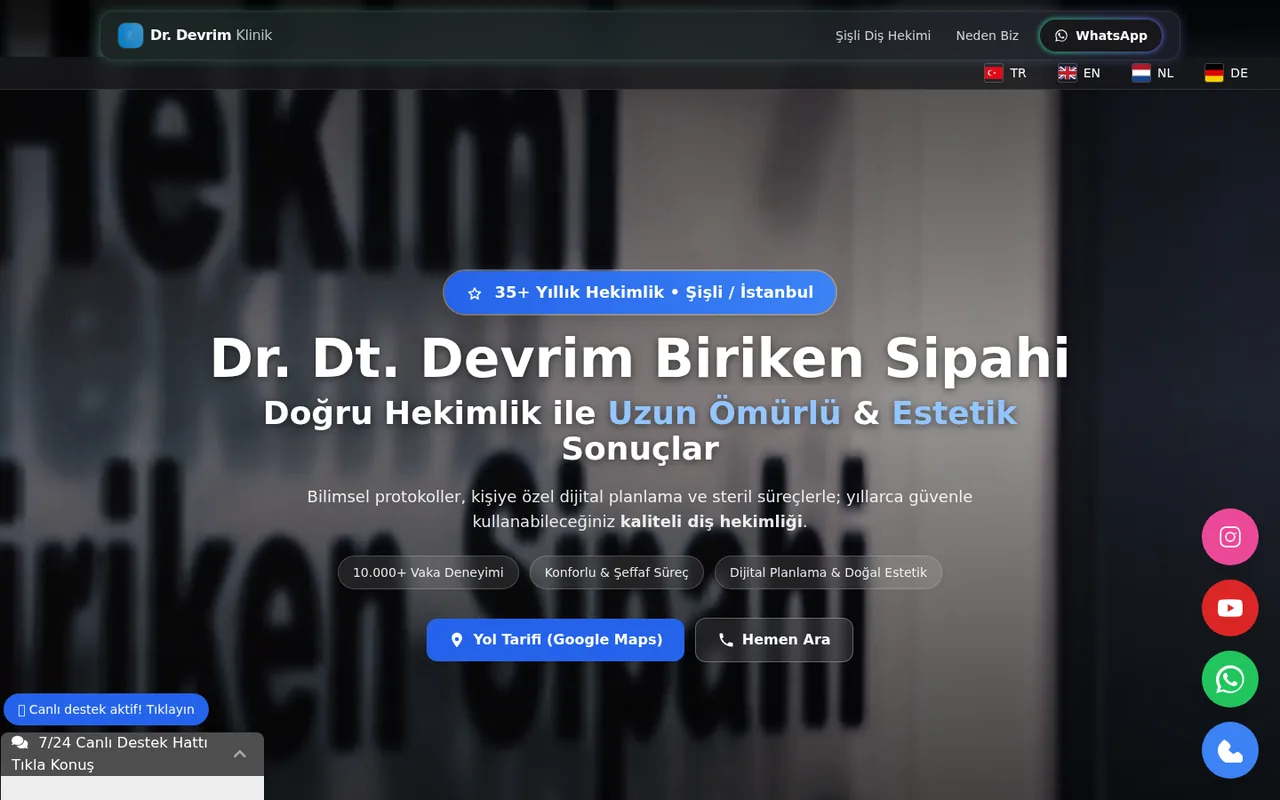
Task: Switch language to English EN flag
Action: pyautogui.click(x=1079, y=73)
